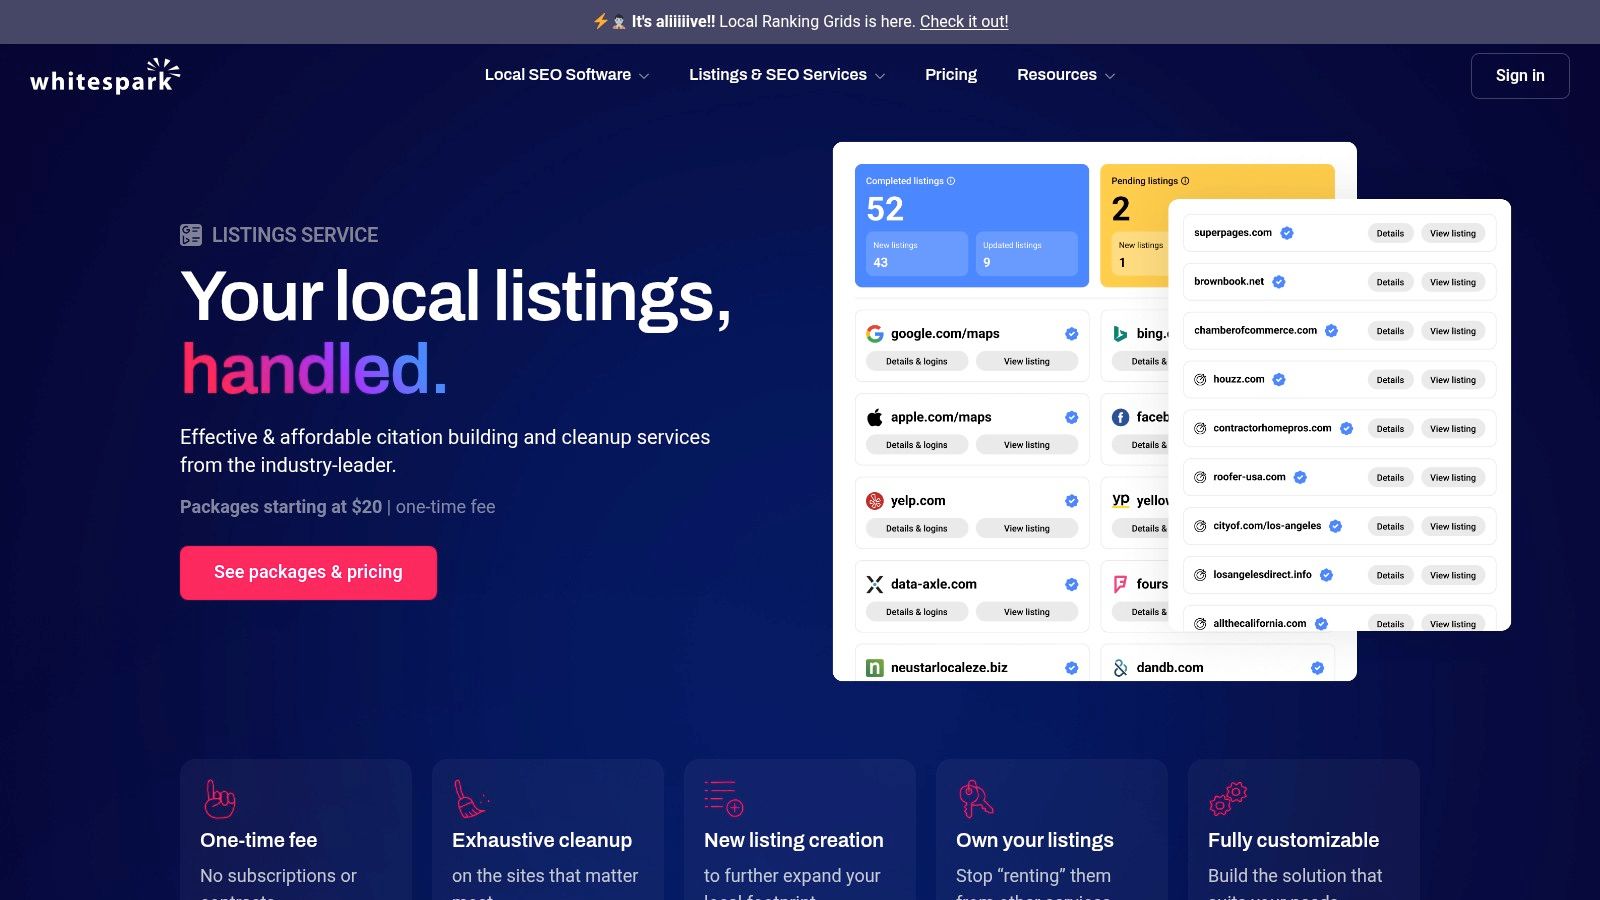Click the Yelp listing icon

874,500
